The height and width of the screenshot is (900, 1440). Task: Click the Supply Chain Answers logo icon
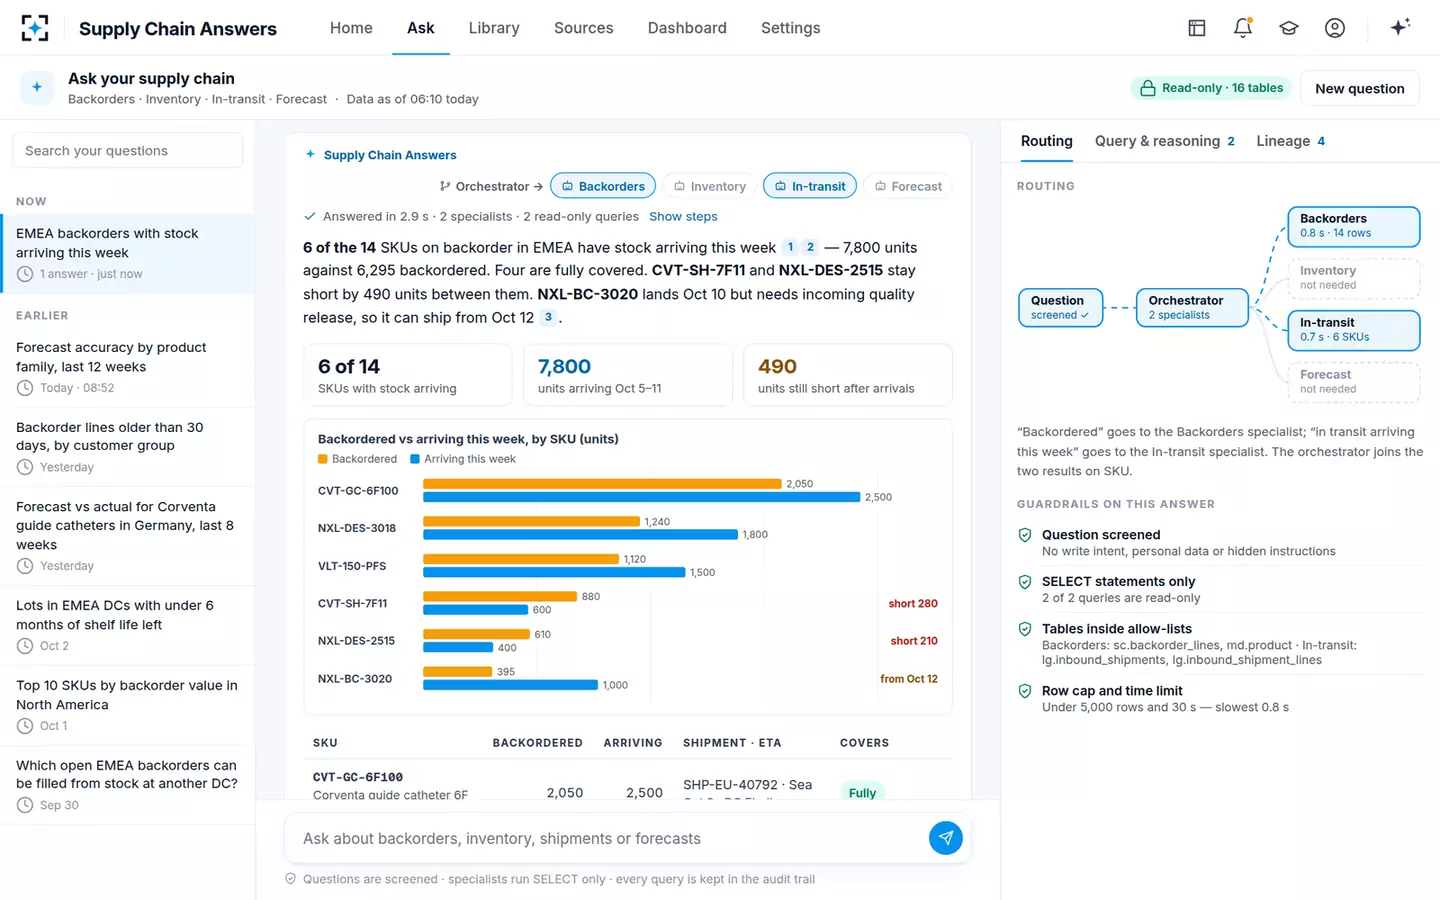tap(35, 28)
